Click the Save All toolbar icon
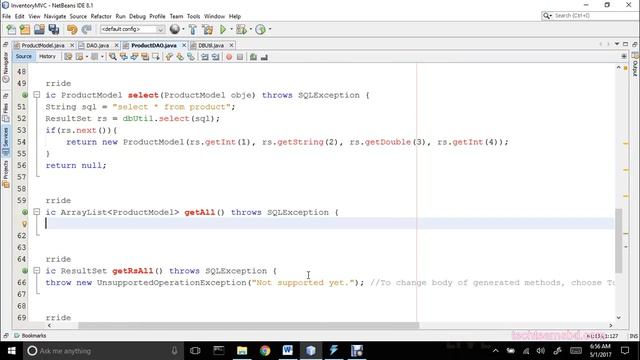 click(x=54, y=29)
